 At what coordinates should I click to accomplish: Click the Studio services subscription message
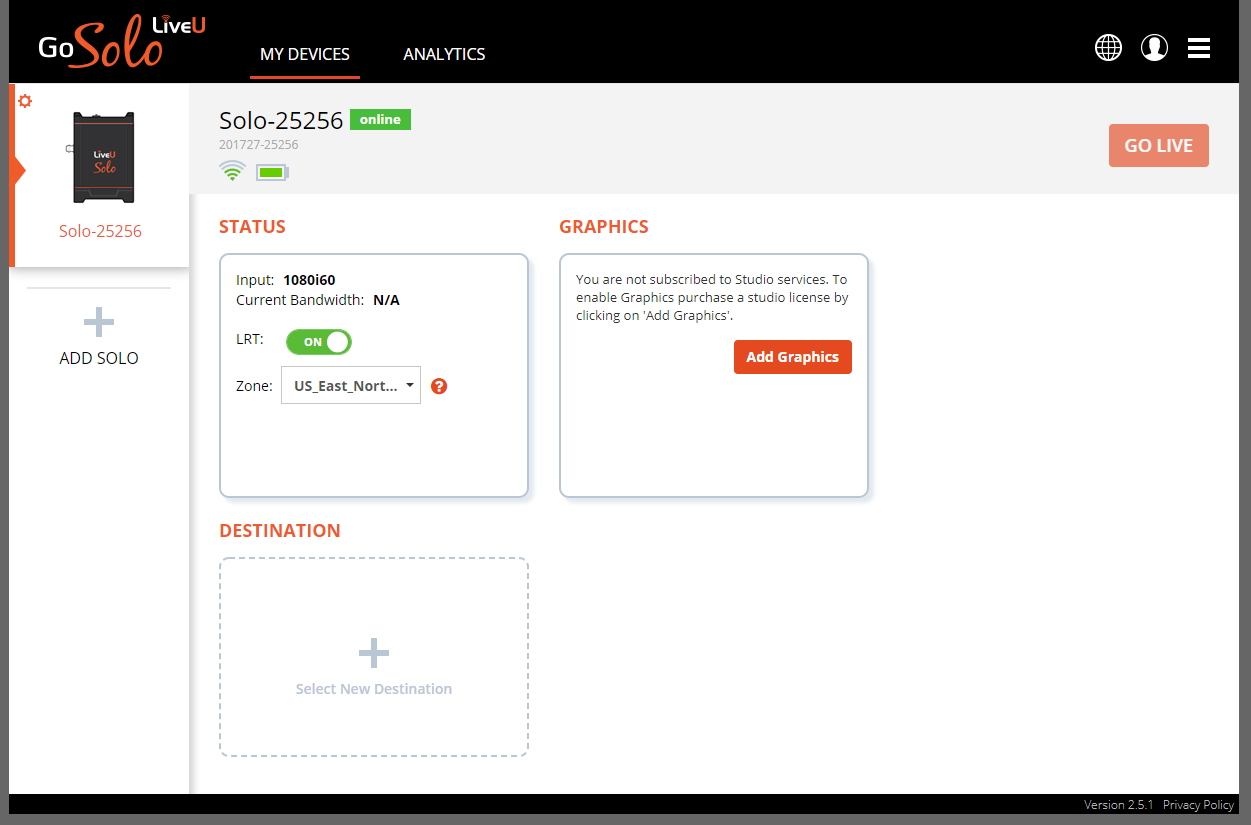click(712, 298)
